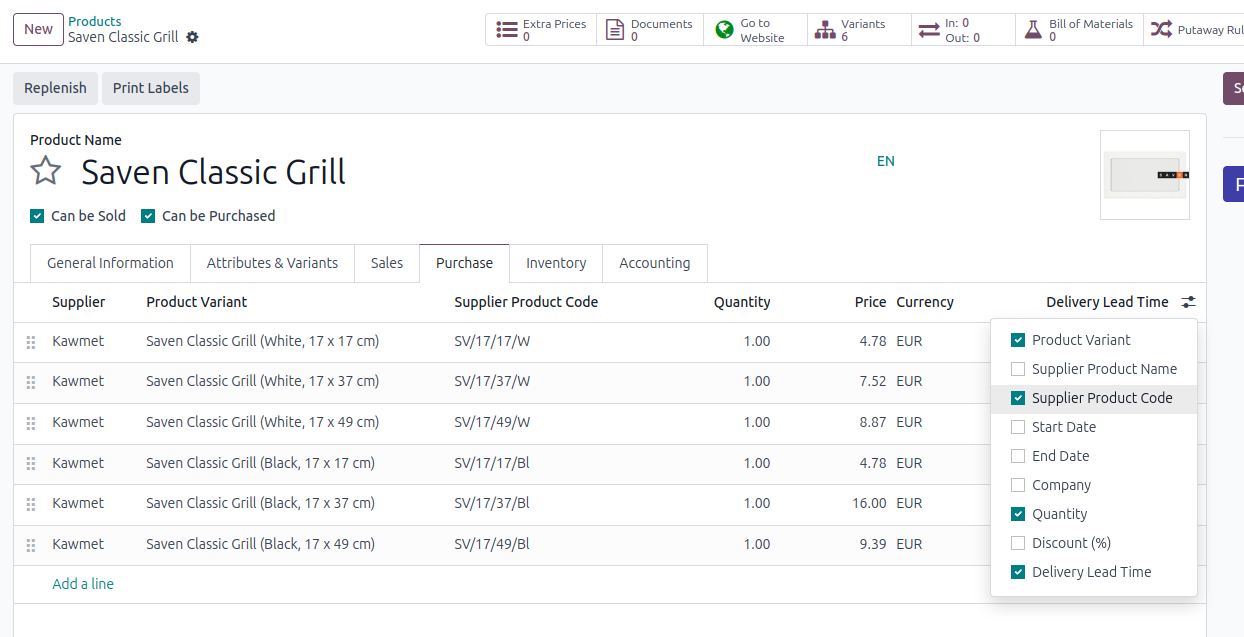Click price value 9.39
Image resolution: width=1244 pixels, height=637 pixels.
point(873,544)
